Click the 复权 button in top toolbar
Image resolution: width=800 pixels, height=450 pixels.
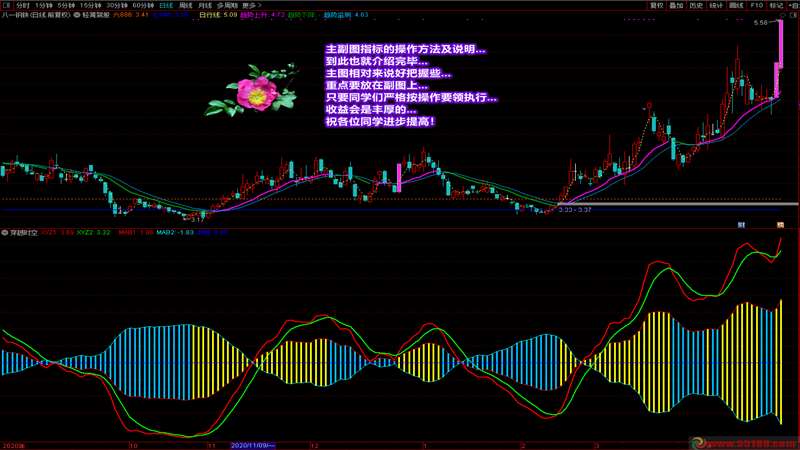click(x=657, y=5)
